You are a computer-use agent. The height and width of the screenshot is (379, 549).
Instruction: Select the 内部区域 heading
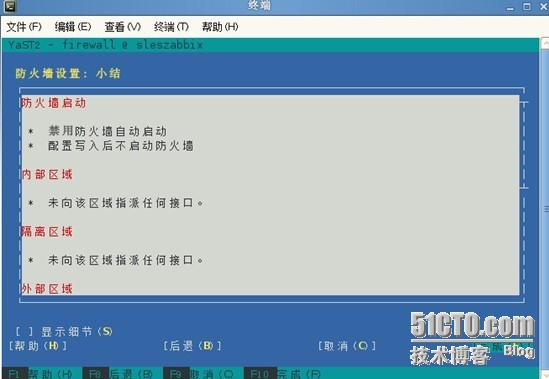tap(47, 174)
